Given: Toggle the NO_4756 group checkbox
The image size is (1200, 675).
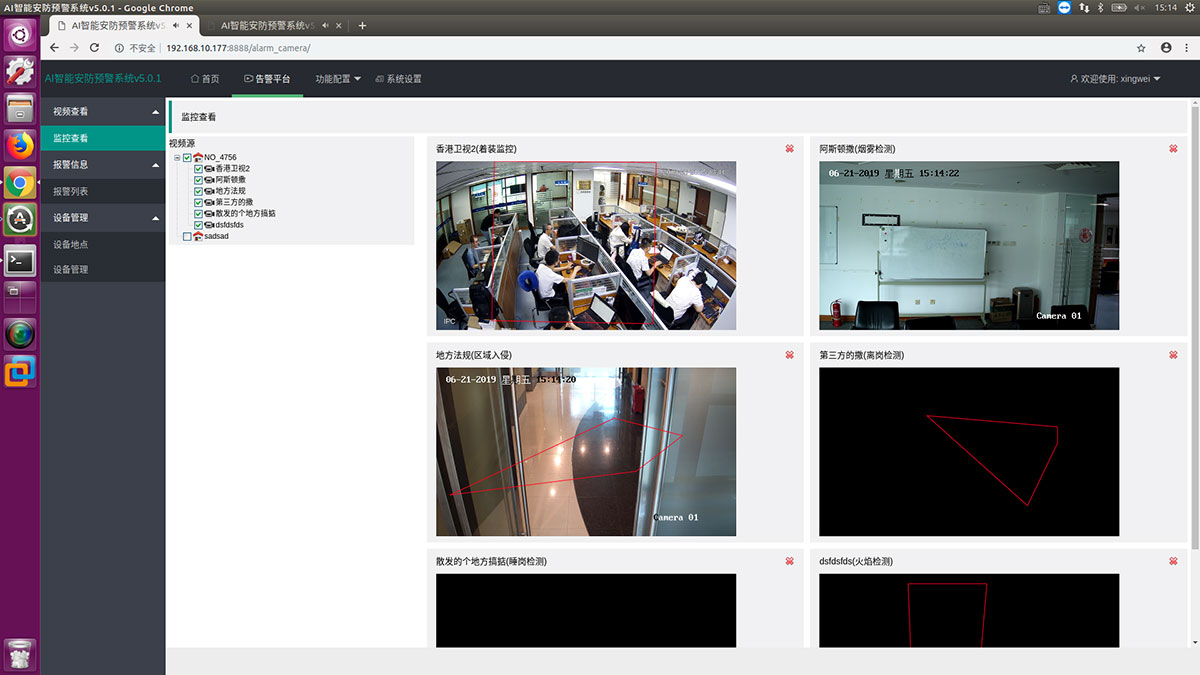Looking at the screenshot, I should click(x=187, y=157).
